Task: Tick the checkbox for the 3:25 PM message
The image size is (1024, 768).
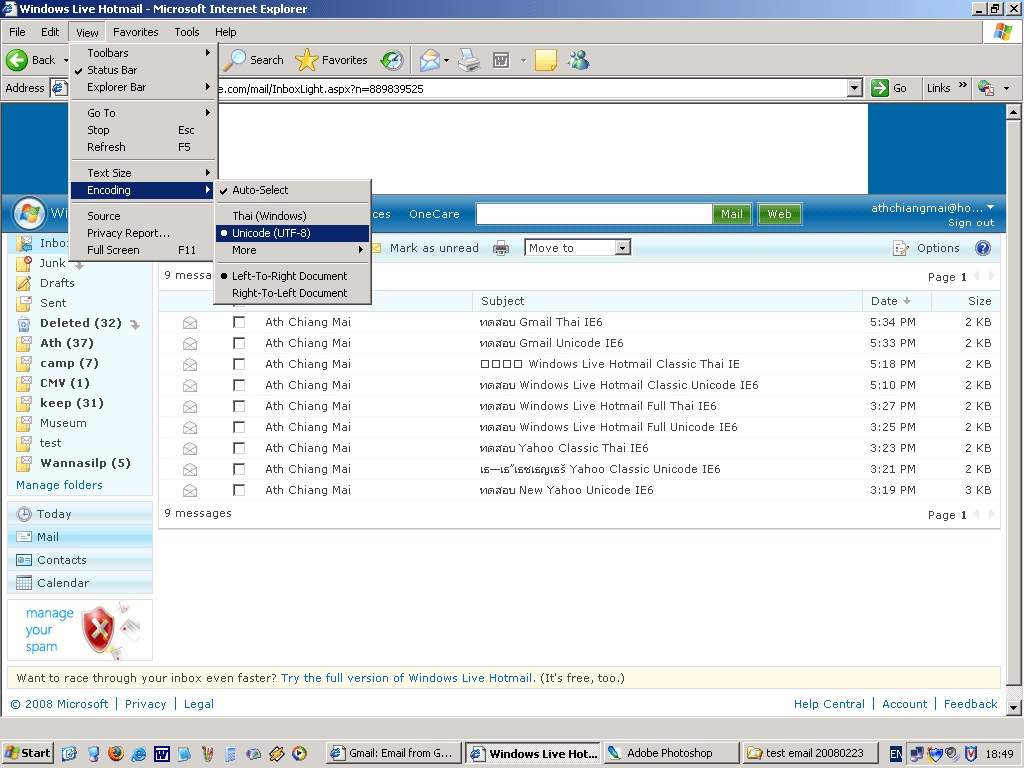Action: point(239,427)
